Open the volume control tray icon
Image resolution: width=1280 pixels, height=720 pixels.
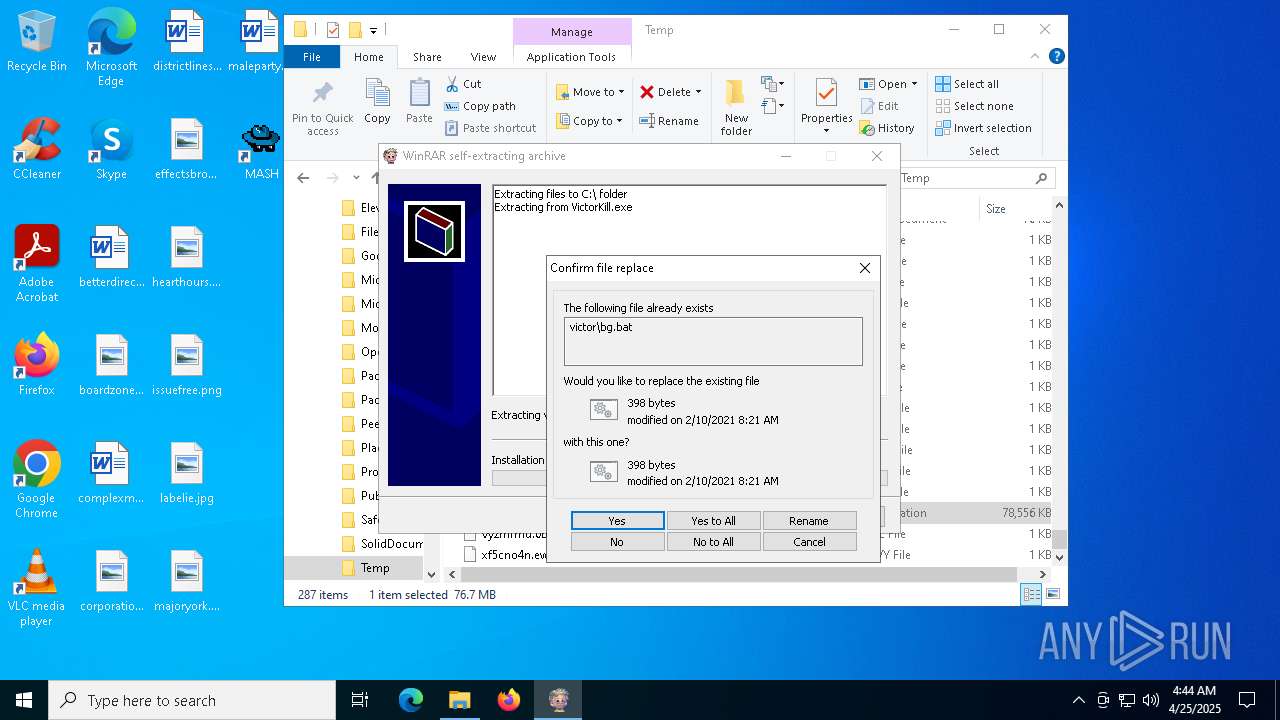click(x=1151, y=700)
